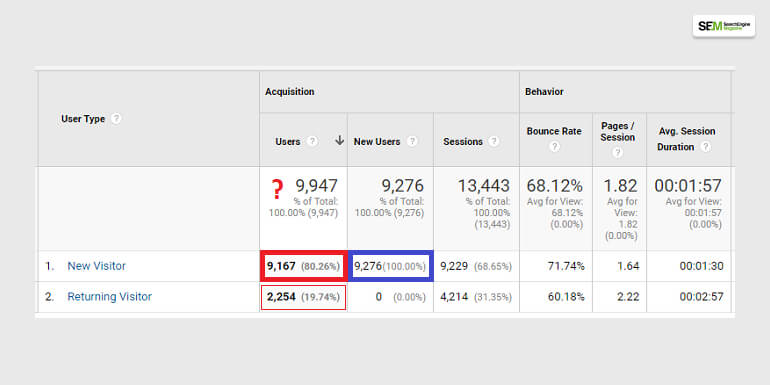Image resolution: width=770 pixels, height=385 pixels.
Task: Click New Visitor sessions cell 9,229
Action: (x=476, y=266)
